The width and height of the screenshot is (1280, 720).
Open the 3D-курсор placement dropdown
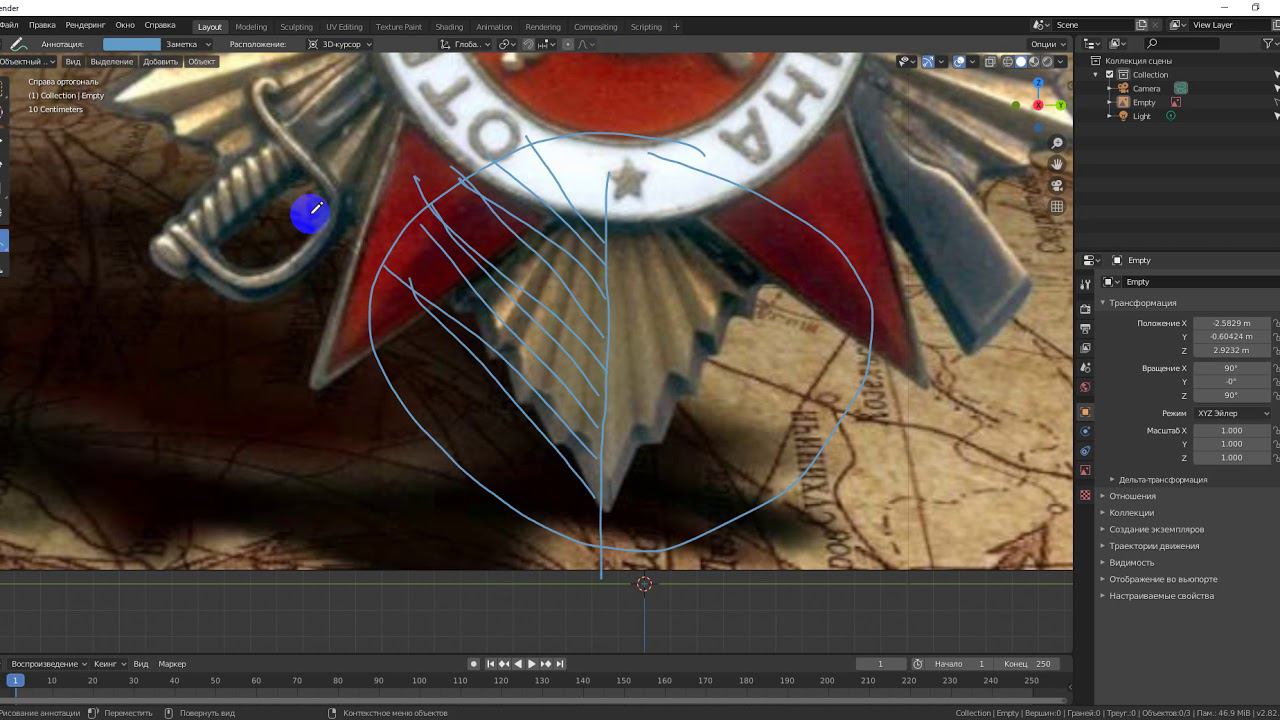(340, 44)
